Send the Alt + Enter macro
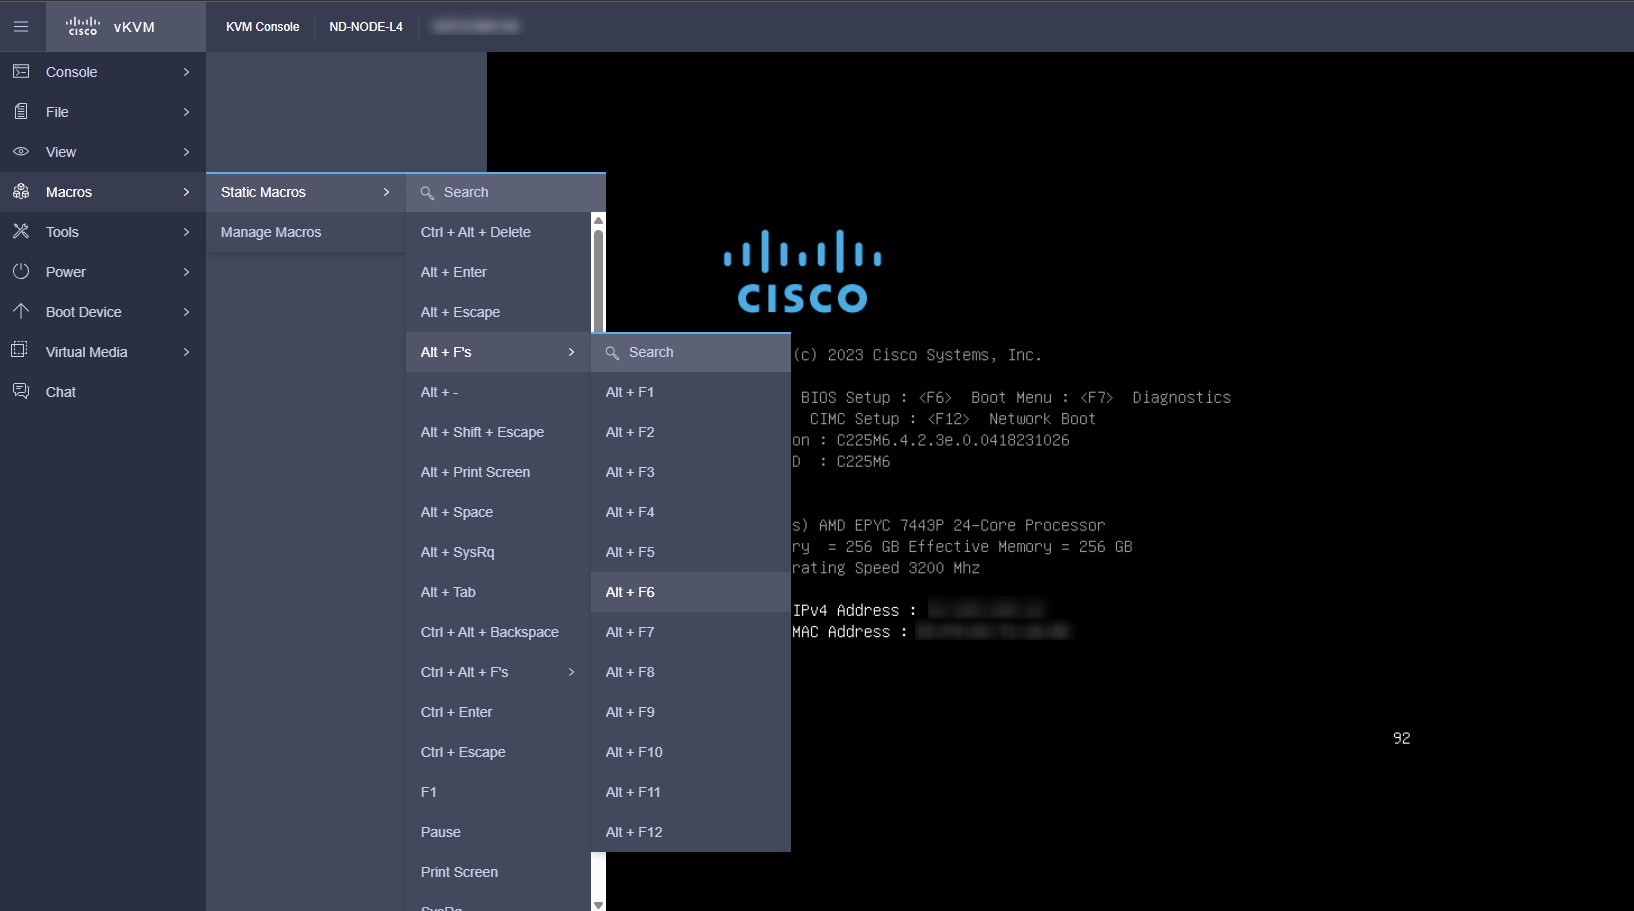This screenshot has width=1634, height=911. pos(499,272)
